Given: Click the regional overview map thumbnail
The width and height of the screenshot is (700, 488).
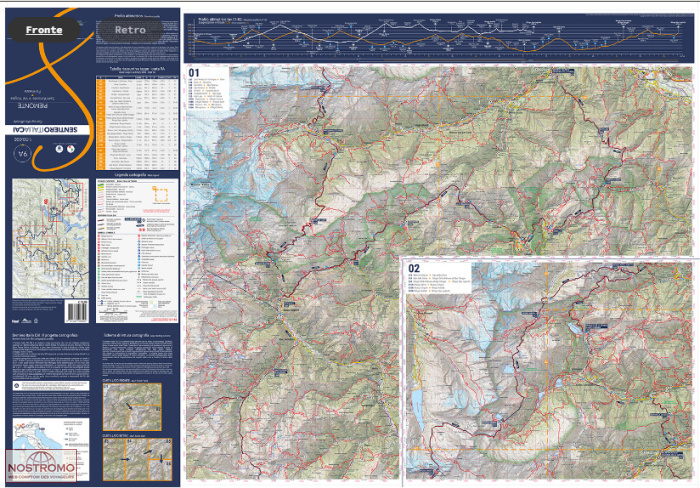Looking at the screenshot, I should click(x=50, y=238).
